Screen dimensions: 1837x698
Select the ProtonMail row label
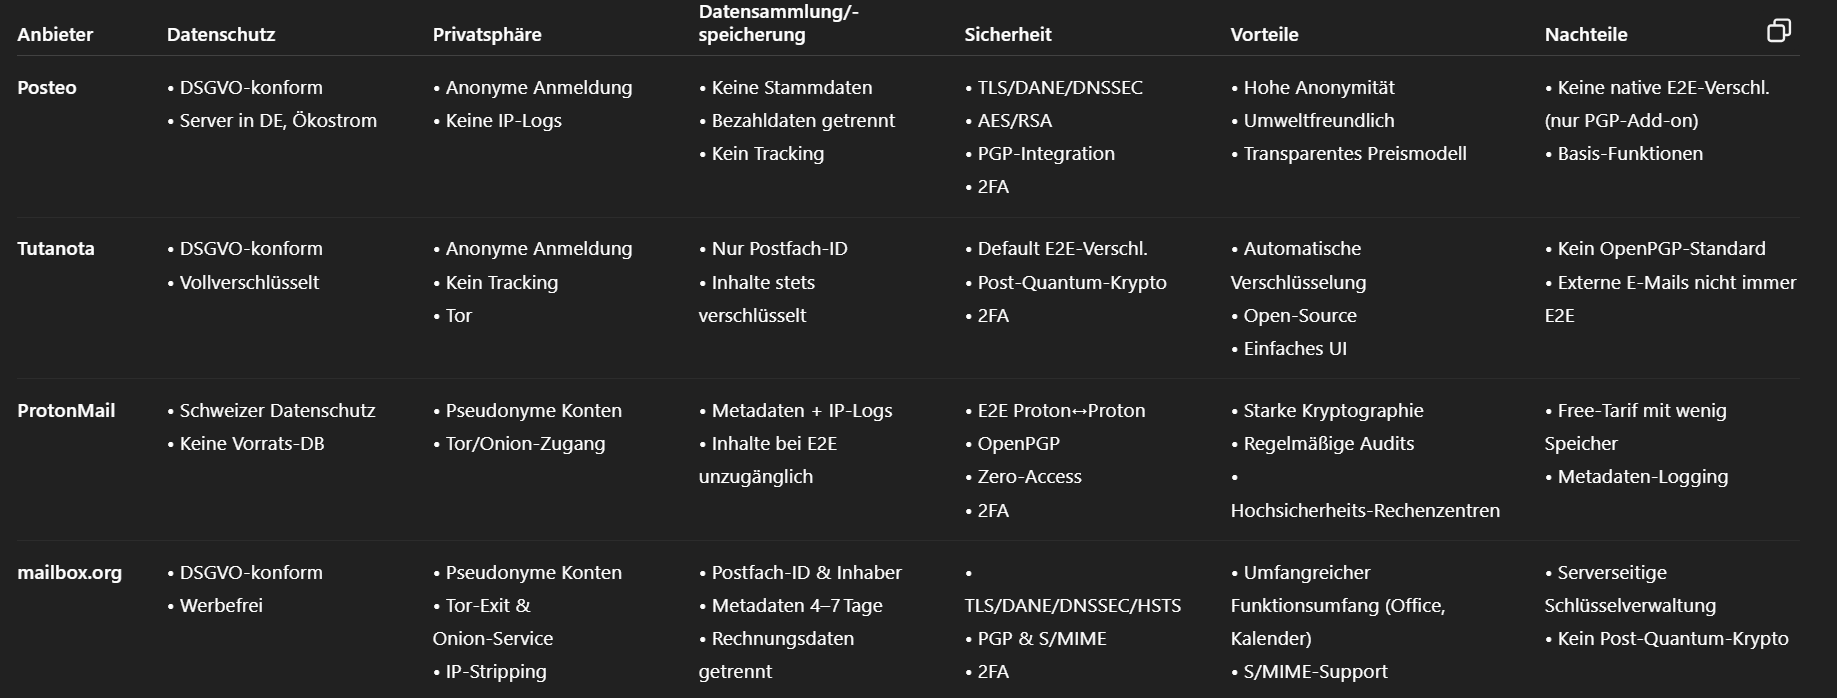[66, 410]
